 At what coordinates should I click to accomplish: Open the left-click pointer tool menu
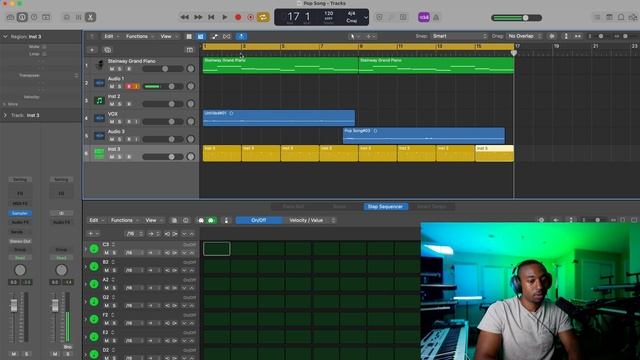pos(354,36)
